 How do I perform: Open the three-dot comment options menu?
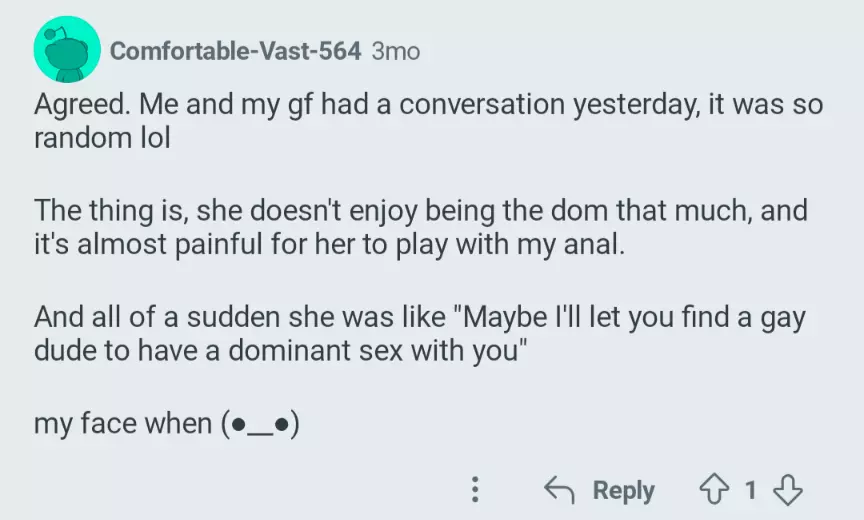coord(475,489)
